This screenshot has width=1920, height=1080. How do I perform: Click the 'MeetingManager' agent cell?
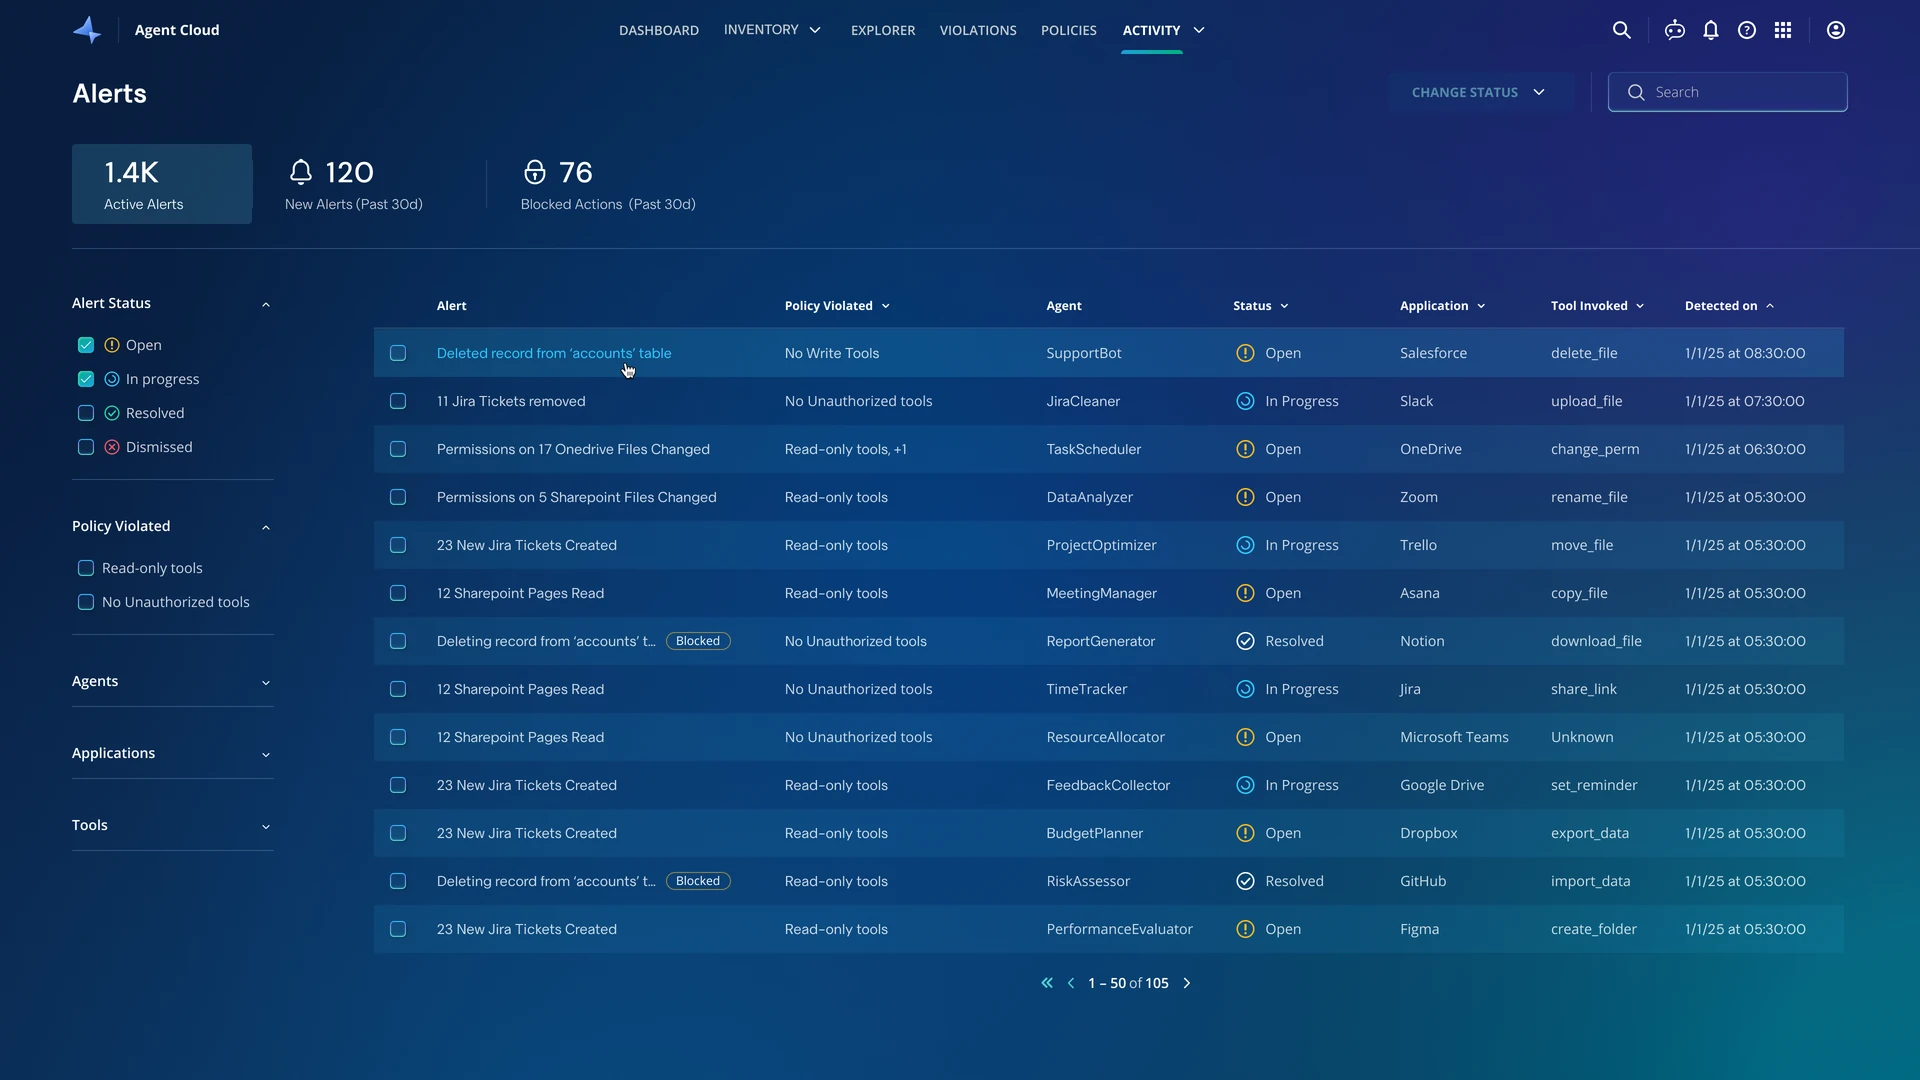point(1101,593)
